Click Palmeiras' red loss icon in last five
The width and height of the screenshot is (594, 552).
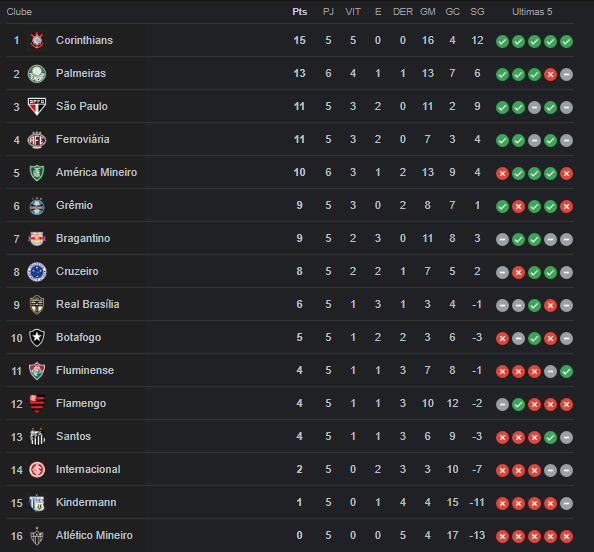[x=550, y=75]
